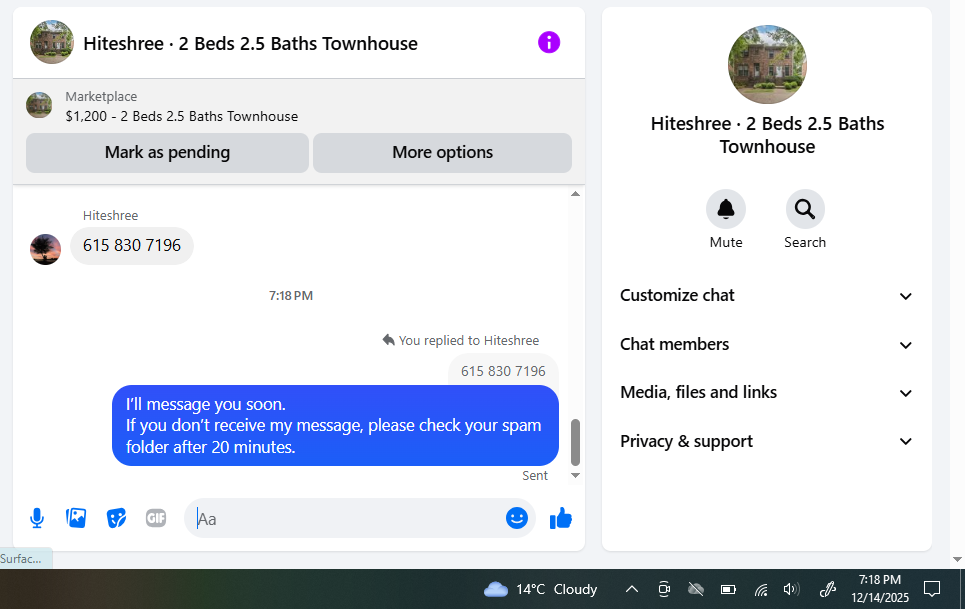Expand the Customize chat section

(766, 295)
